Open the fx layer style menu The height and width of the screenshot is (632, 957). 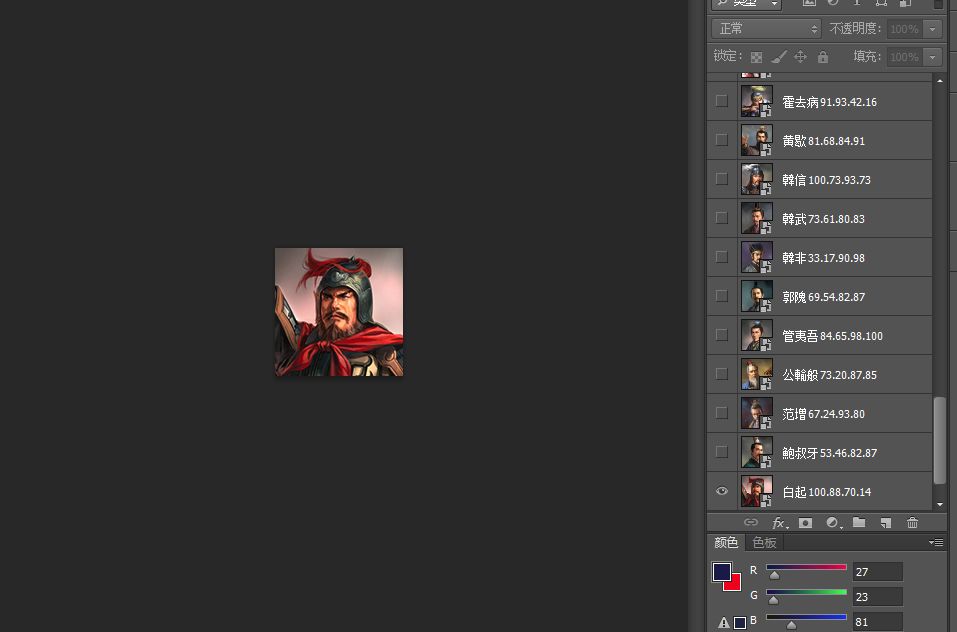pos(779,523)
